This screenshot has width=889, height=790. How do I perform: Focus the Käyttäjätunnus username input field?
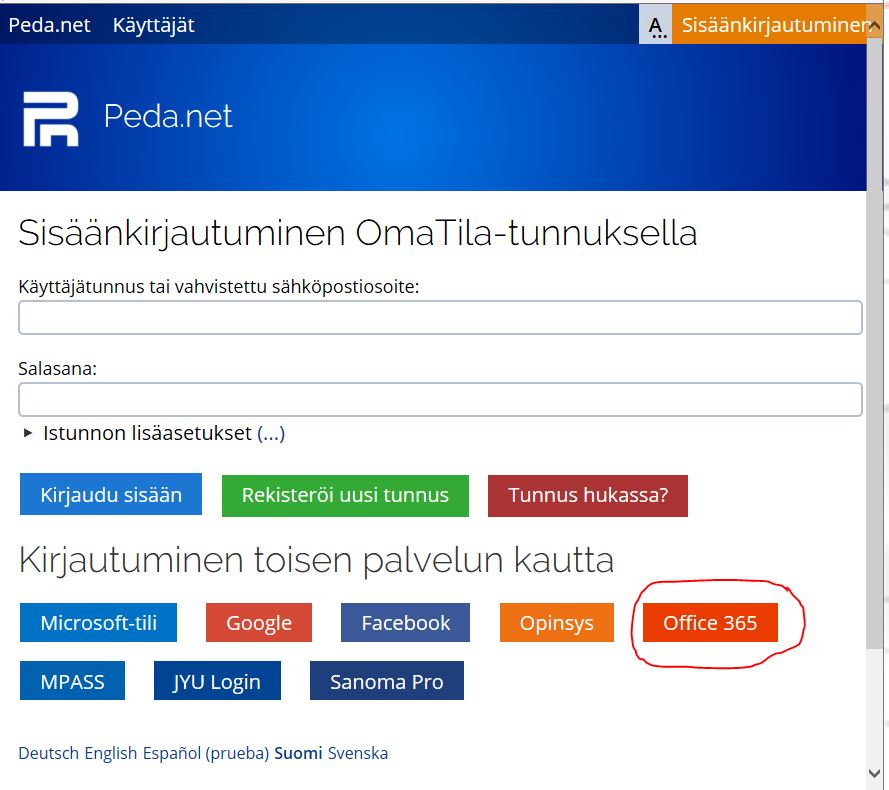440,317
